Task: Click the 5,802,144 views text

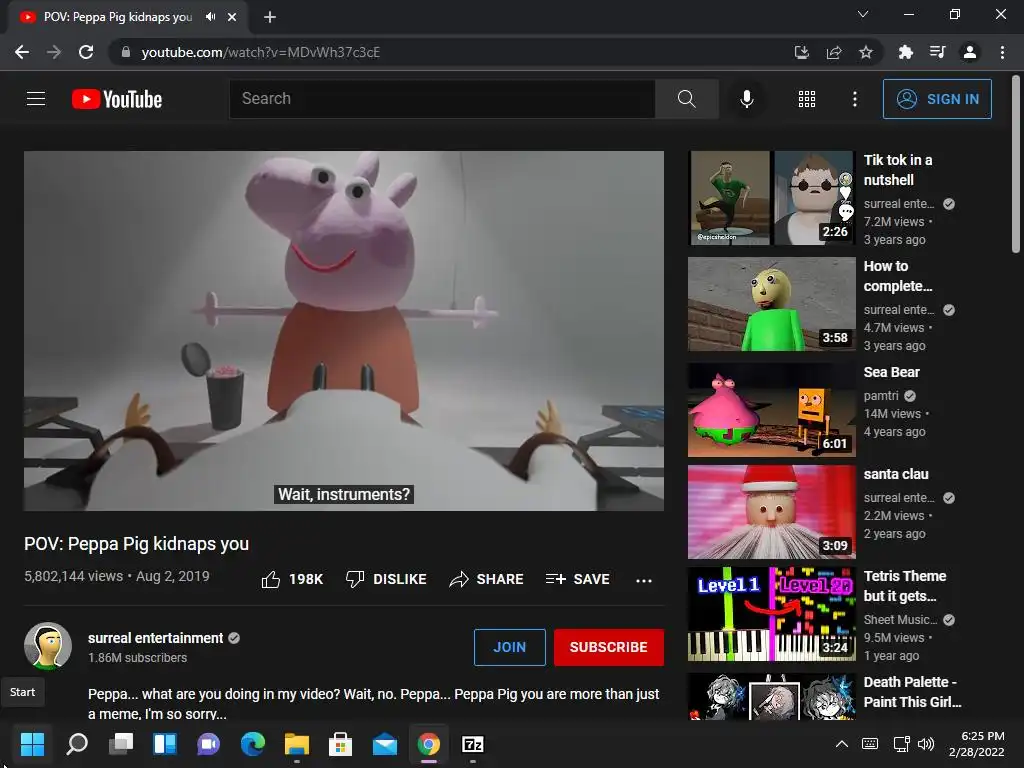Action: [73, 576]
